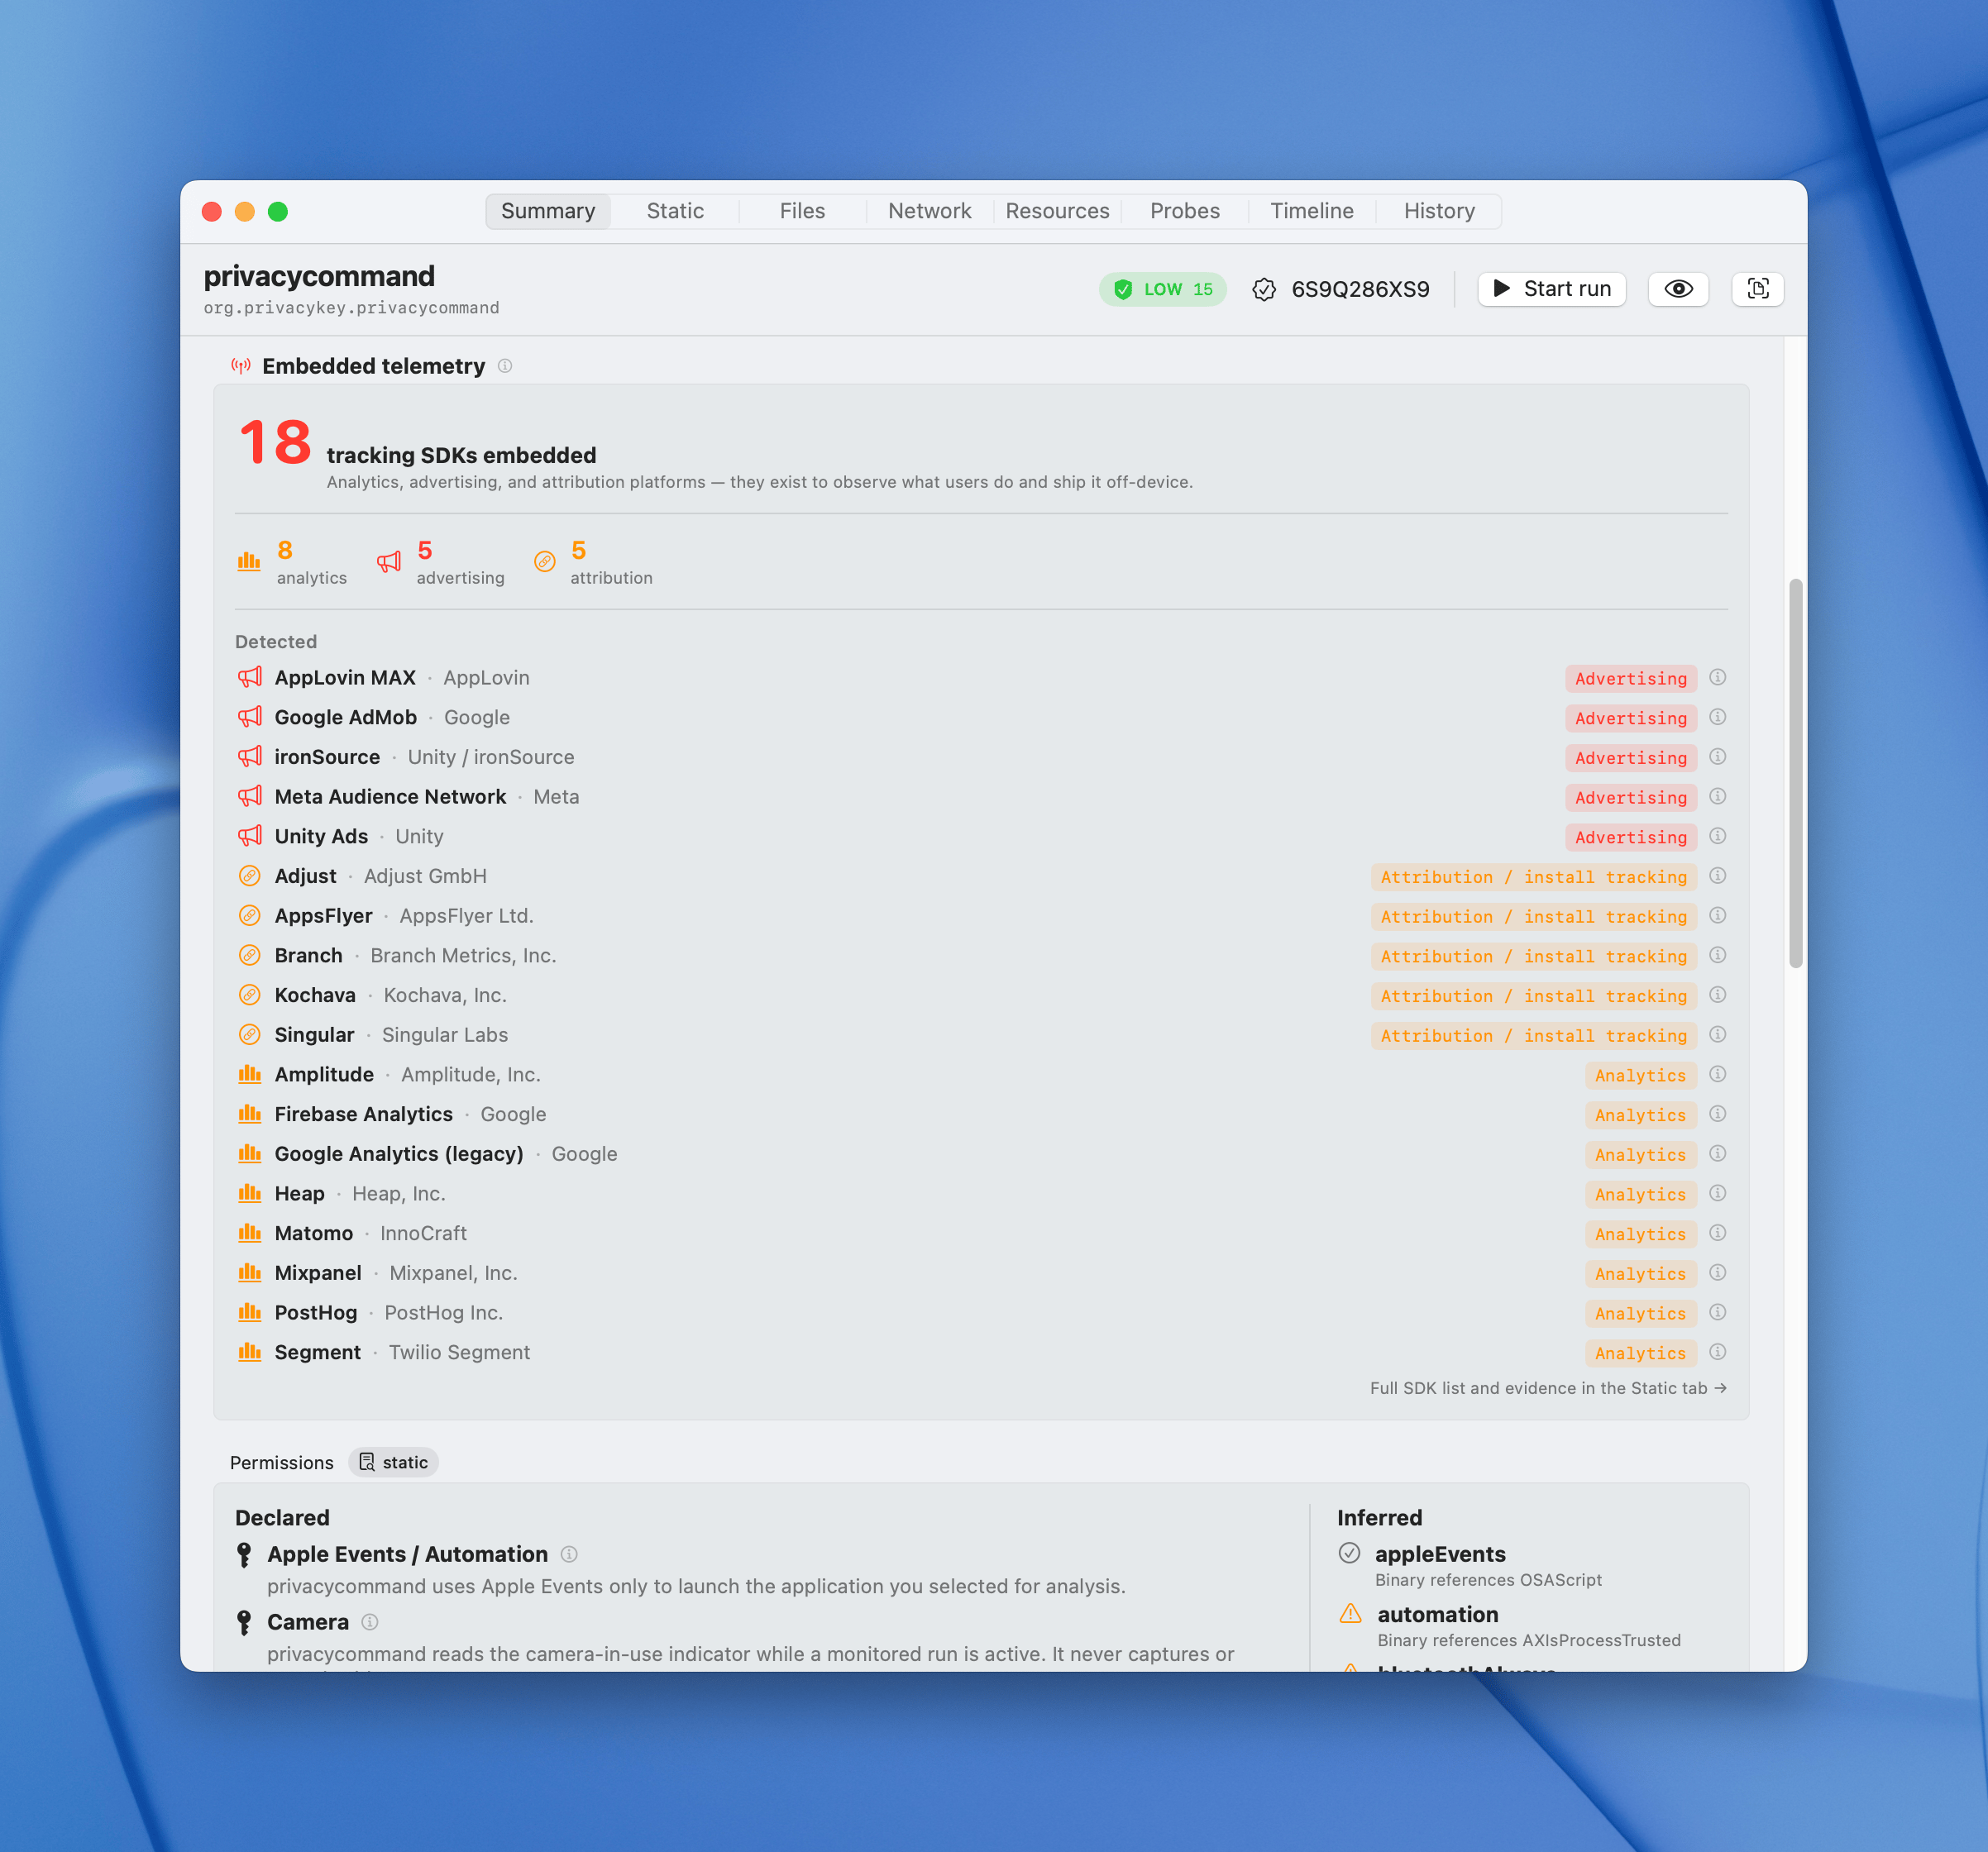Select the Meta Audience Network SDK name
This screenshot has width=1988, height=1852.
[390, 797]
